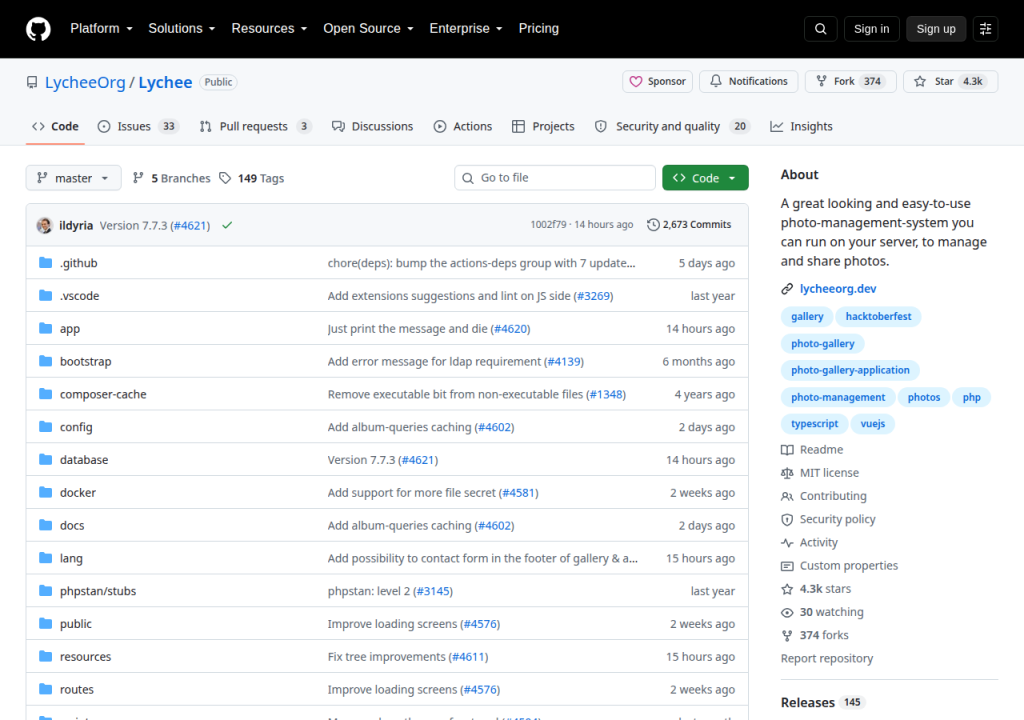The height and width of the screenshot is (720, 1024).
Task: Click the bell Notifications button
Action: (748, 82)
